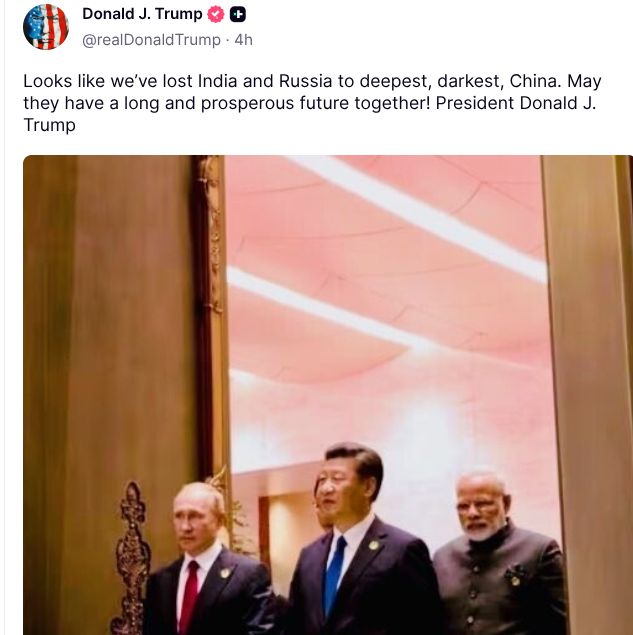Click the red necktie in the photo

pos(189,597)
